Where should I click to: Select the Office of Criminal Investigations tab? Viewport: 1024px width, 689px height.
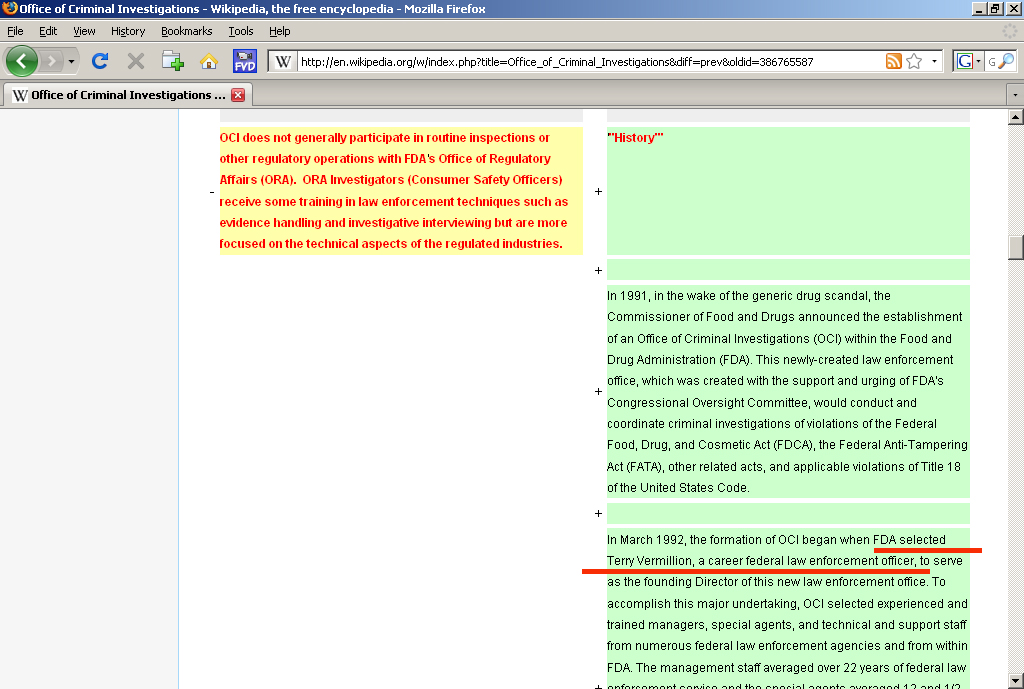(x=128, y=95)
